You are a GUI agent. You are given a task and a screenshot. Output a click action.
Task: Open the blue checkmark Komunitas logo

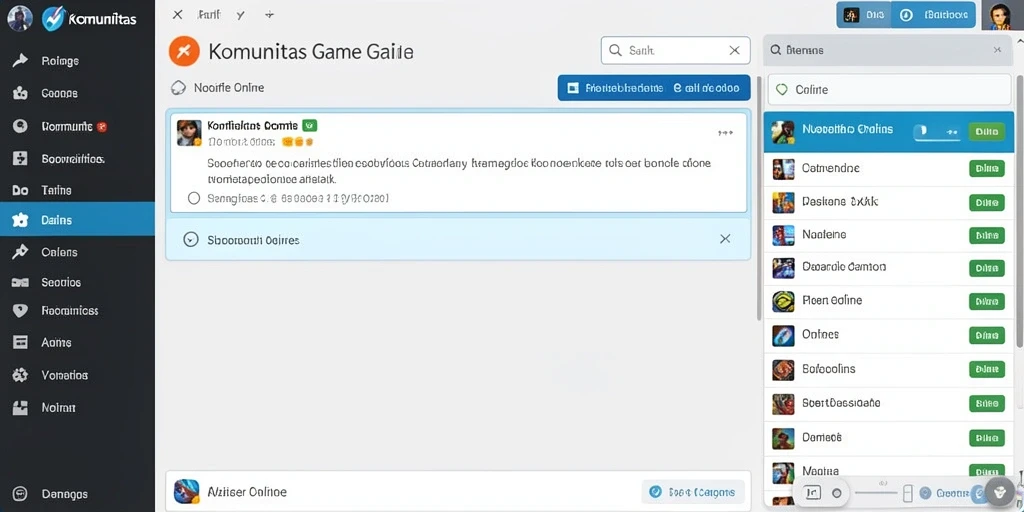(53, 18)
